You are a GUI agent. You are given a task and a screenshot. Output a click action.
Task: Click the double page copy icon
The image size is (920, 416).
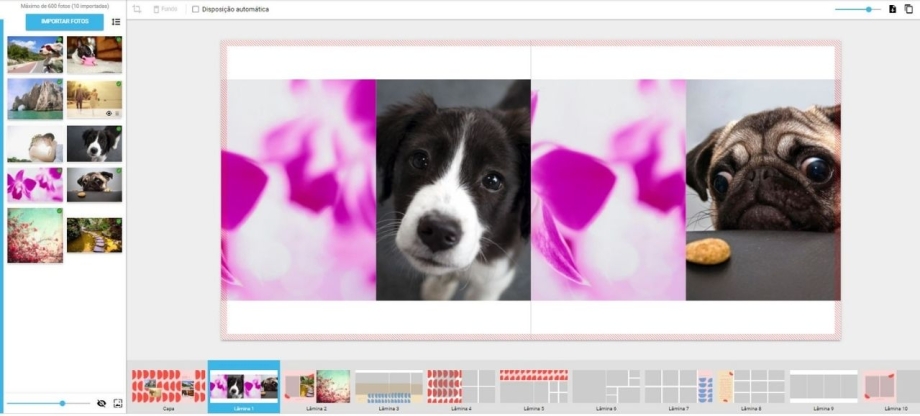pyautogui.click(x=908, y=9)
